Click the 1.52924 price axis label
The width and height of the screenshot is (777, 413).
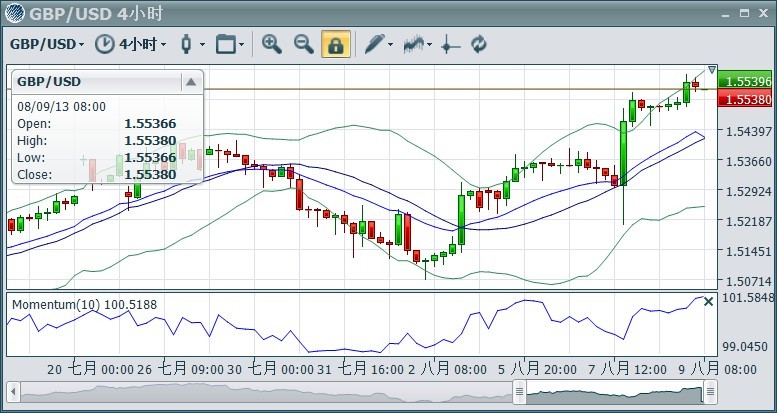pyautogui.click(x=748, y=191)
